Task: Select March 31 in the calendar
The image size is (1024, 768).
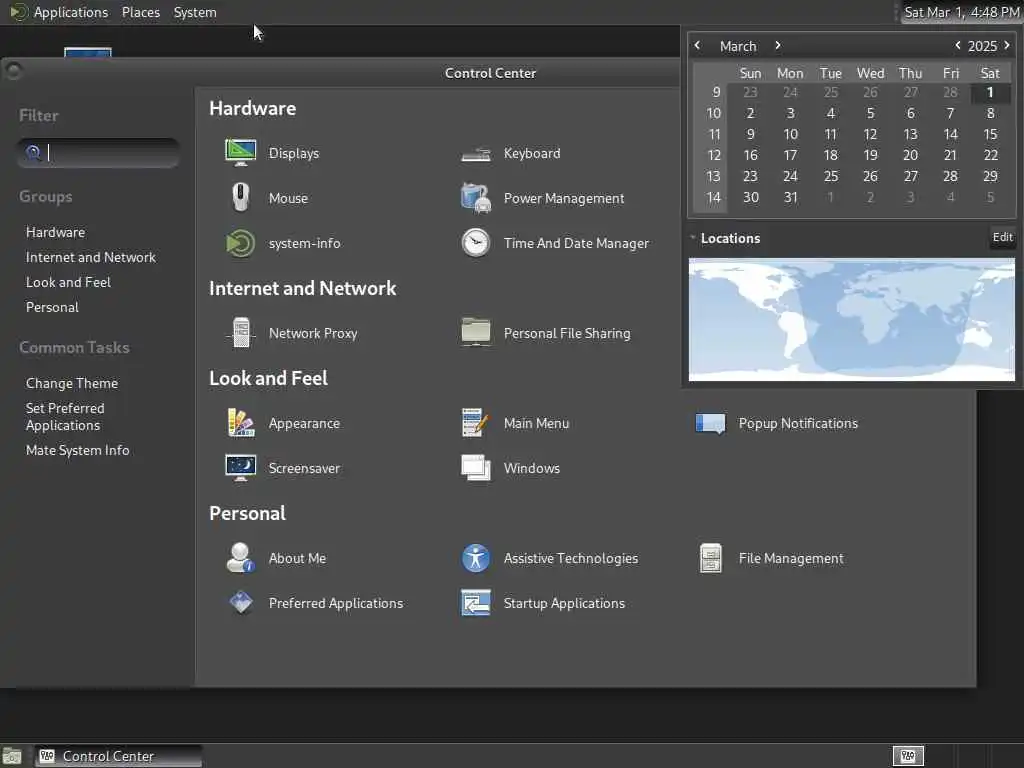Action: coord(790,197)
